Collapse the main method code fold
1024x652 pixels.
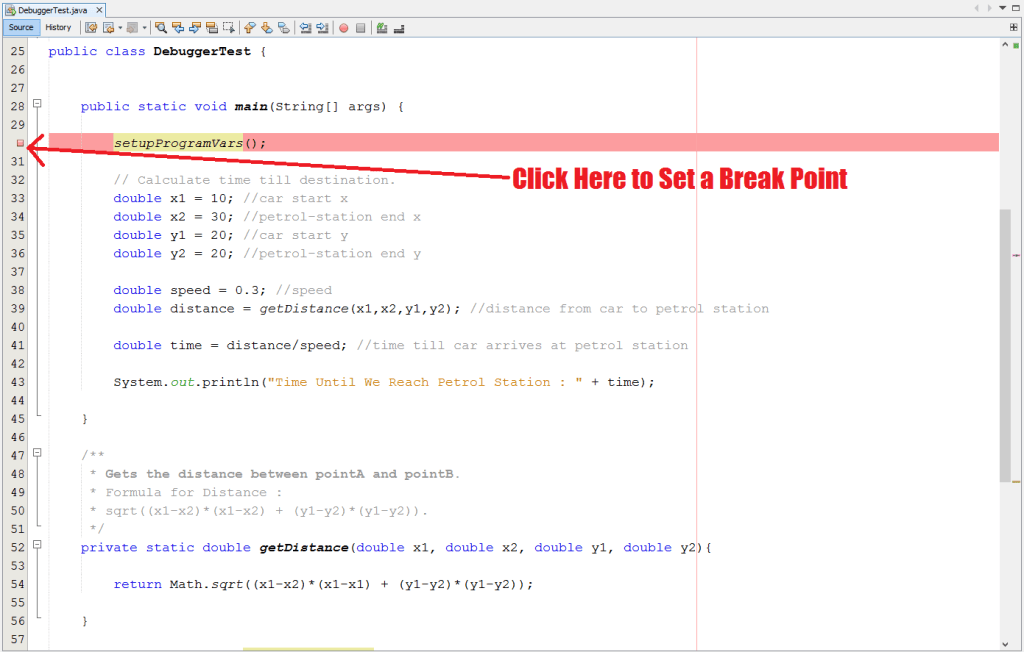(36, 104)
